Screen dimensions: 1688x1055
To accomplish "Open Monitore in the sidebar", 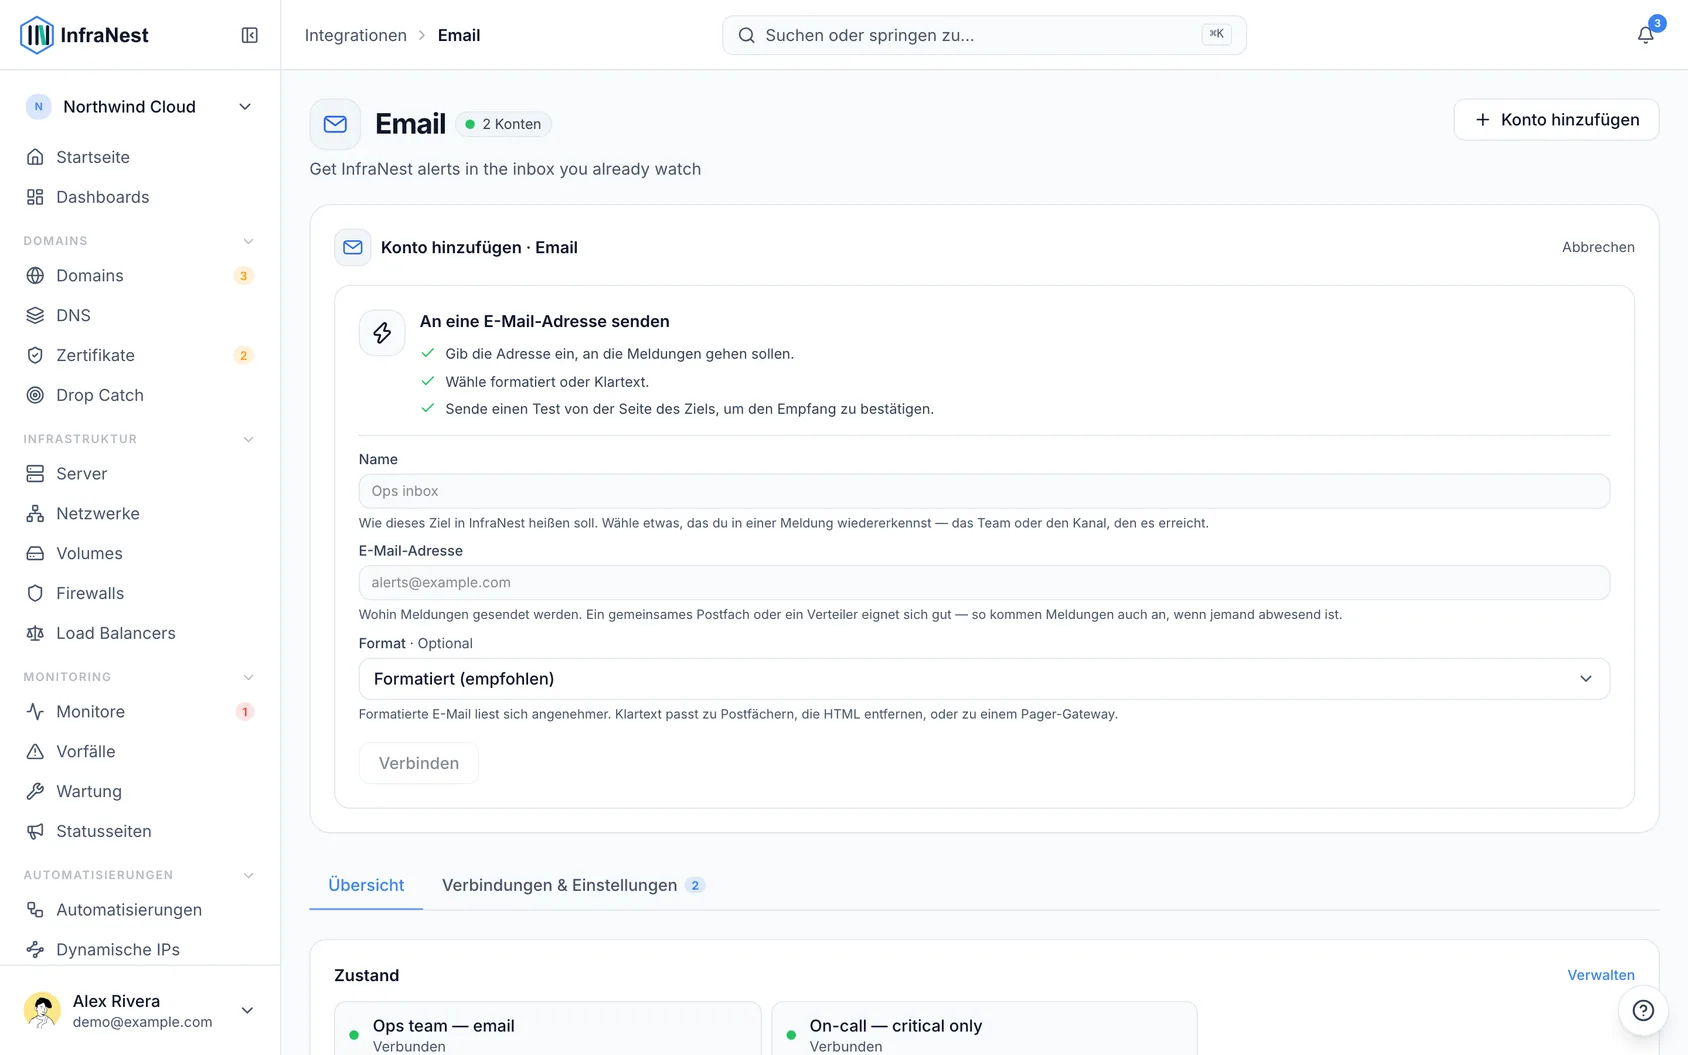I will point(139,711).
